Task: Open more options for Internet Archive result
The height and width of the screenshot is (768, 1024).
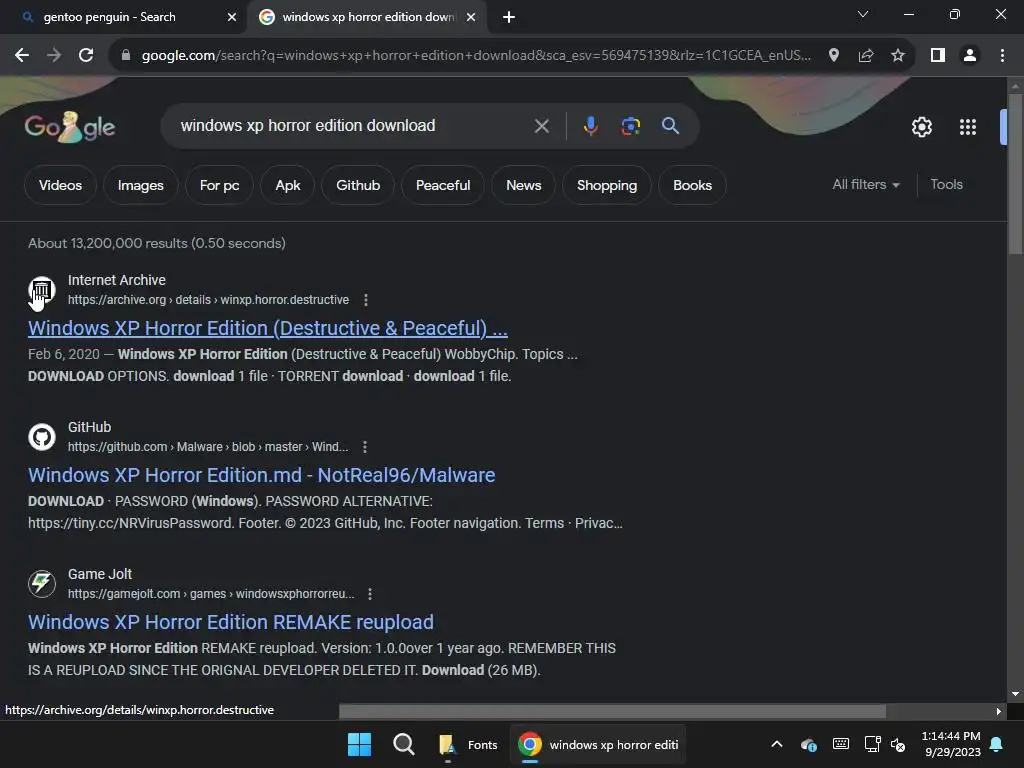Action: click(366, 300)
